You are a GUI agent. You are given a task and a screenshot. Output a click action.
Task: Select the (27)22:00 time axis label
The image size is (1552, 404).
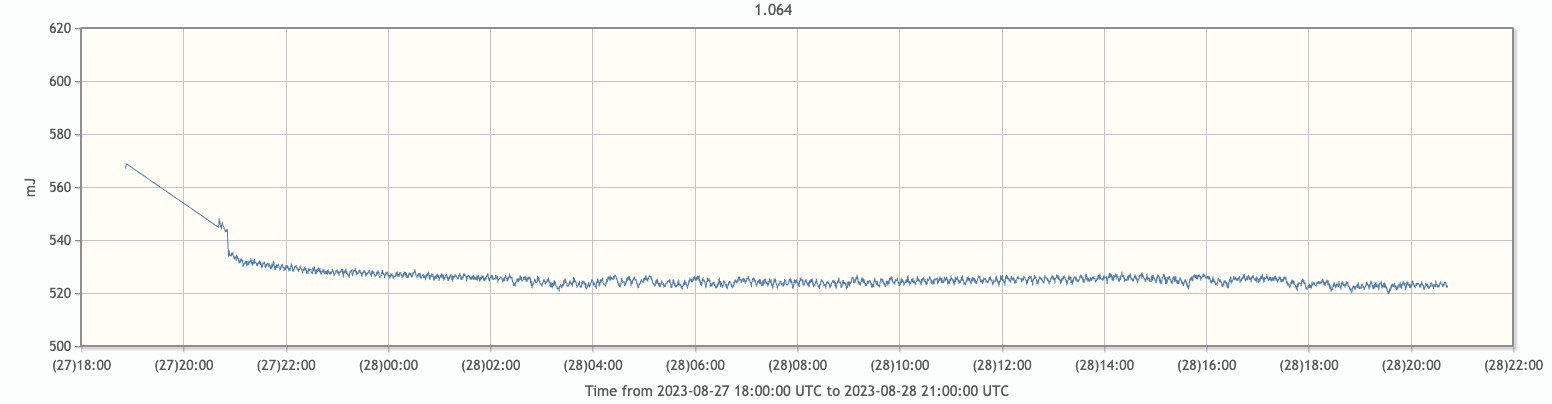(x=286, y=366)
